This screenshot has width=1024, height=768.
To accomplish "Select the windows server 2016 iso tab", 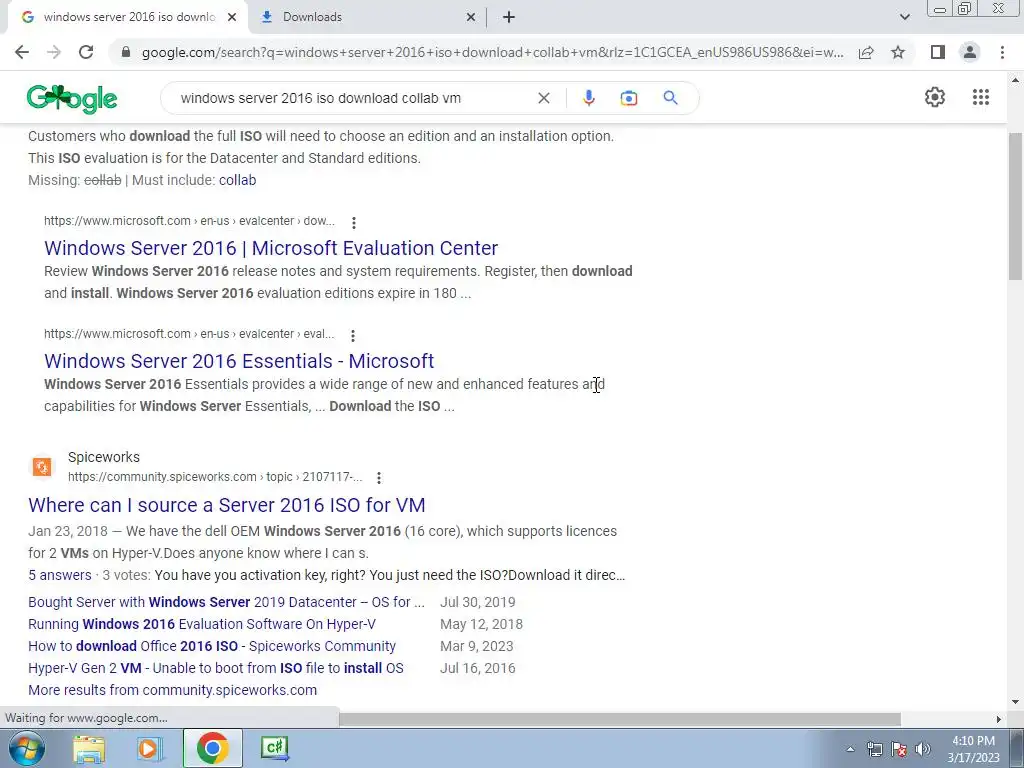I will [x=127, y=17].
